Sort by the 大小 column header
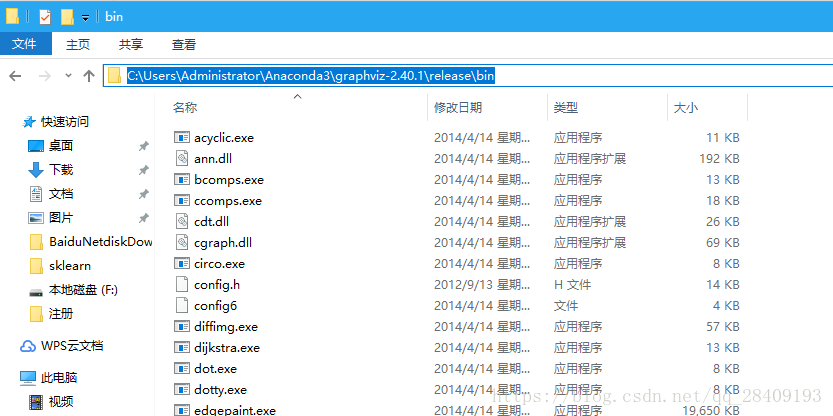Viewport: 833px width, 416px height. coord(686,108)
